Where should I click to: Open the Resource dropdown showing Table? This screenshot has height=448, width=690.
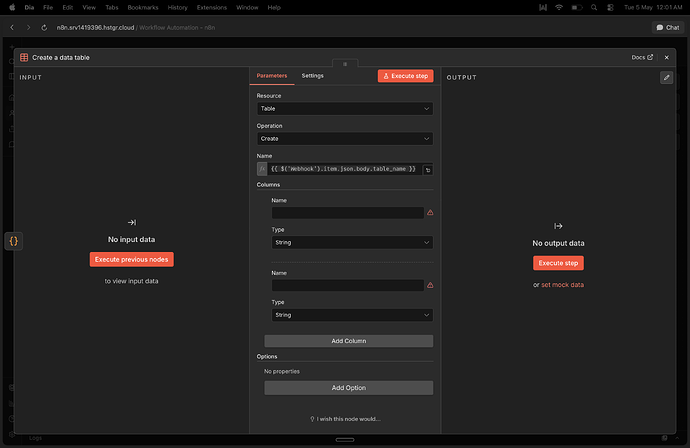click(x=345, y=109)
